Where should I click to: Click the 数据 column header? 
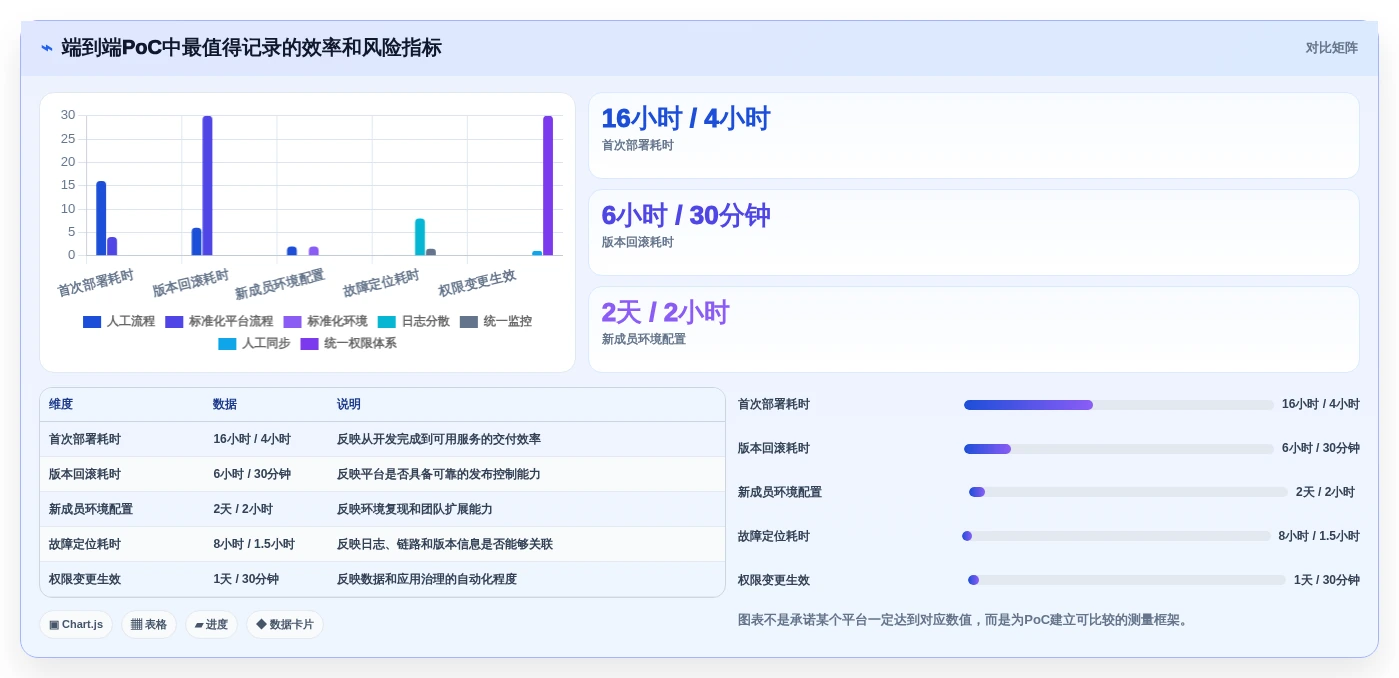(225, 405)
